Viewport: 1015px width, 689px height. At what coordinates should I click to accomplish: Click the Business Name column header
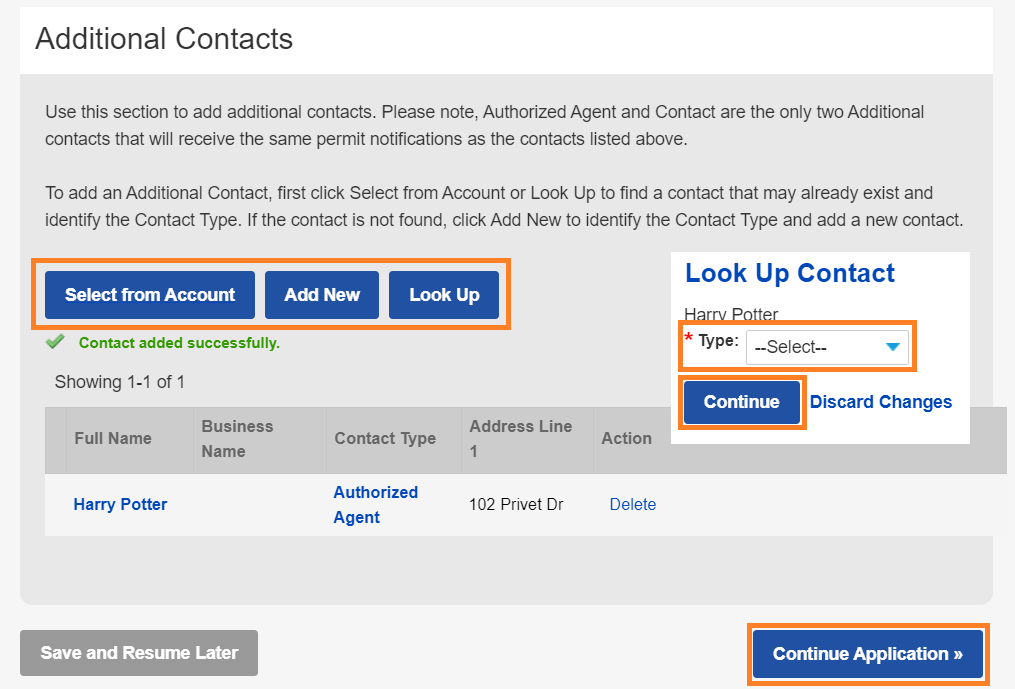tap(237, 439)
